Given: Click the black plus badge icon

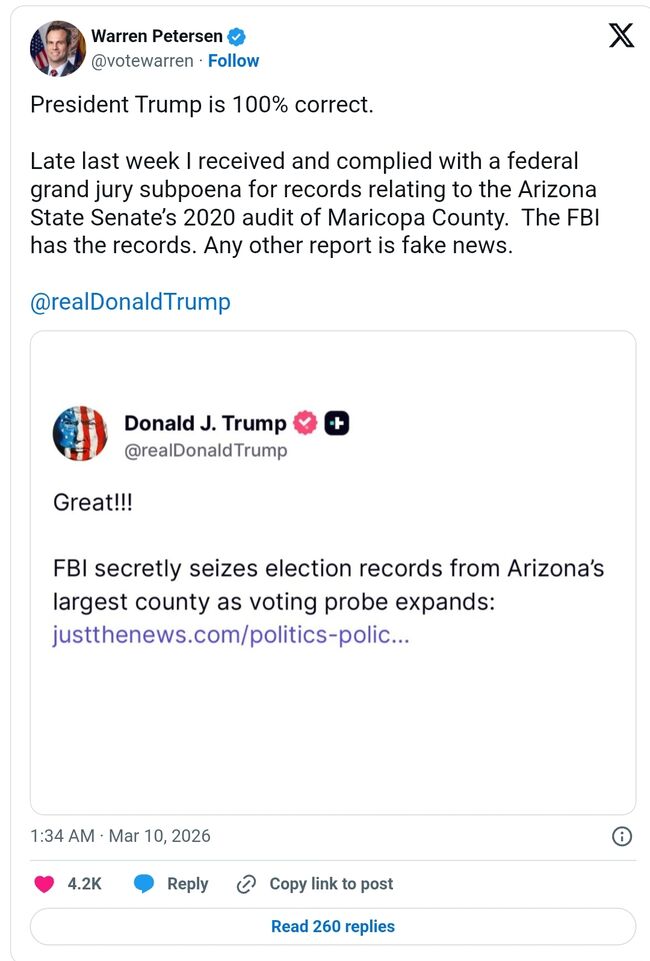Looking at the screenshot, I should [x=338, y=423].
